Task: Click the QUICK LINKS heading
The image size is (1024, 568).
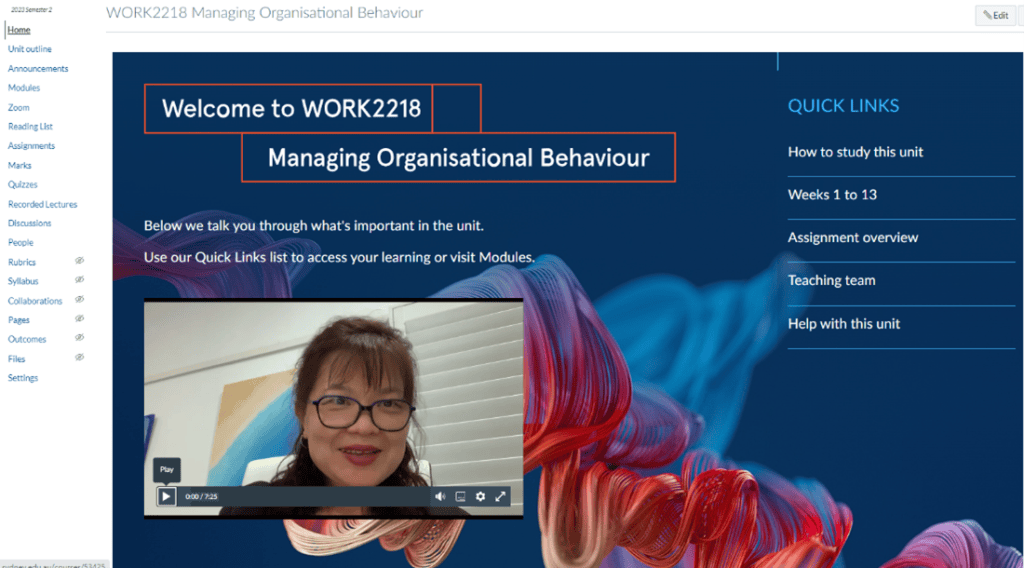Action: click(843, 106)
